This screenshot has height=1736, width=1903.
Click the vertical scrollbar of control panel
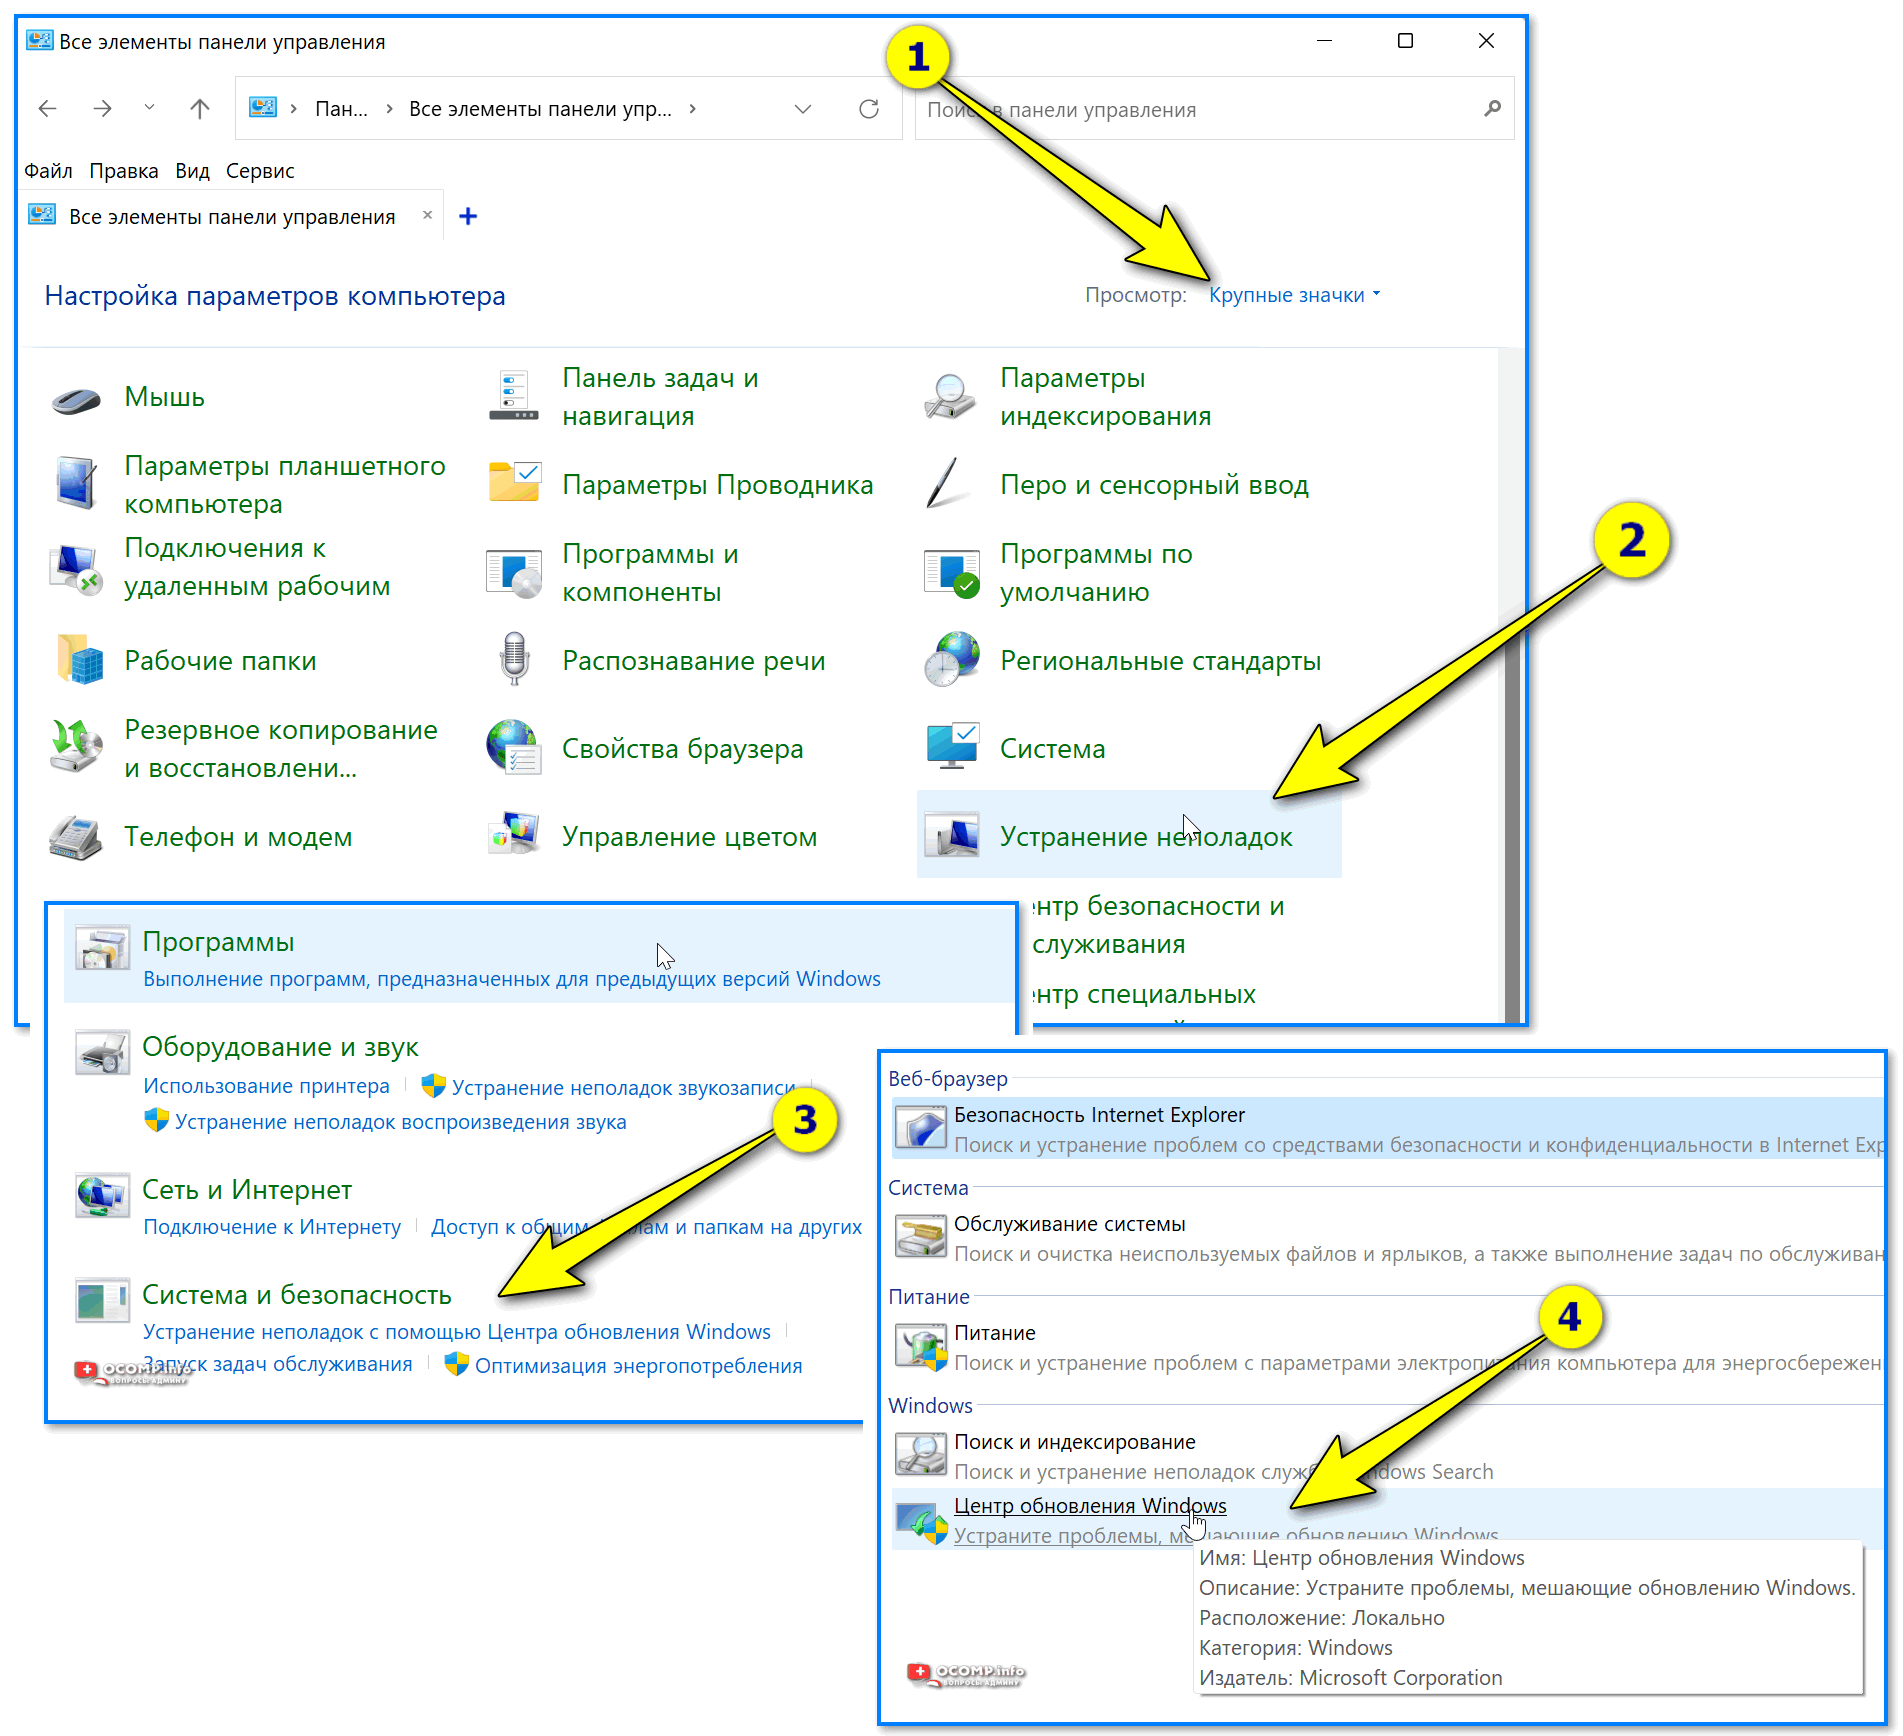pos(1512,684)
